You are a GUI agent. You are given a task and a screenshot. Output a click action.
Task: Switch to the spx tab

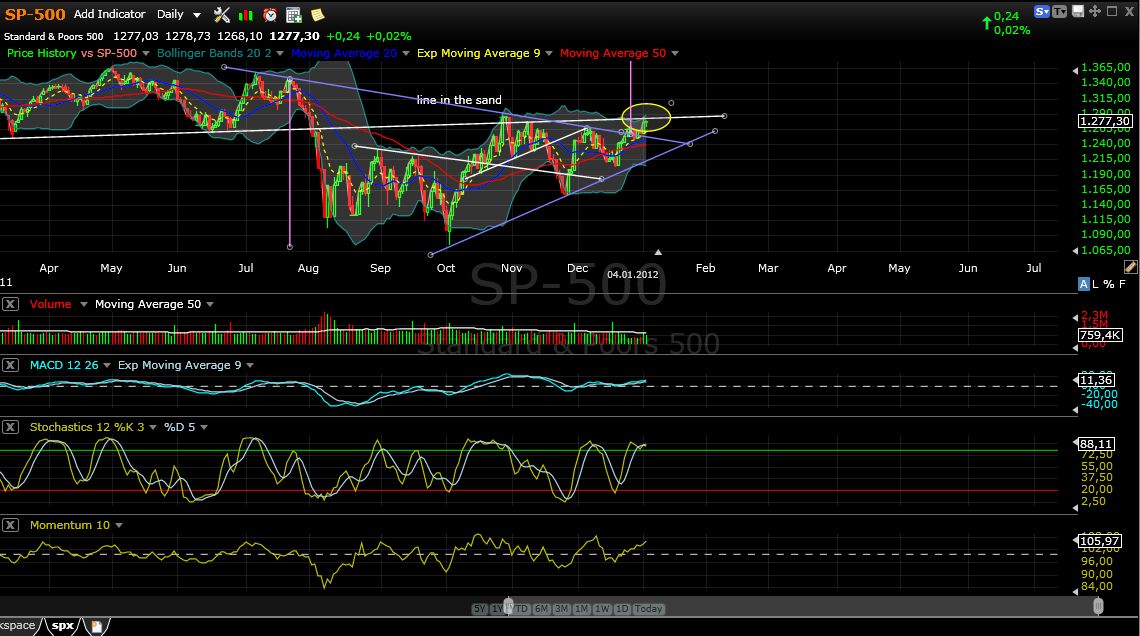tap(63, 626)
